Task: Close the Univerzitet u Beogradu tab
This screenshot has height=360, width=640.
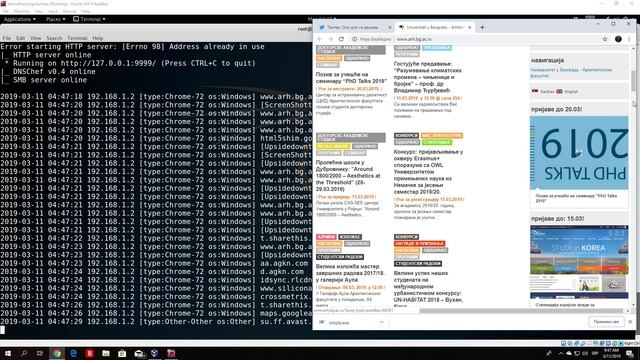Action: (x=469, y=27)
